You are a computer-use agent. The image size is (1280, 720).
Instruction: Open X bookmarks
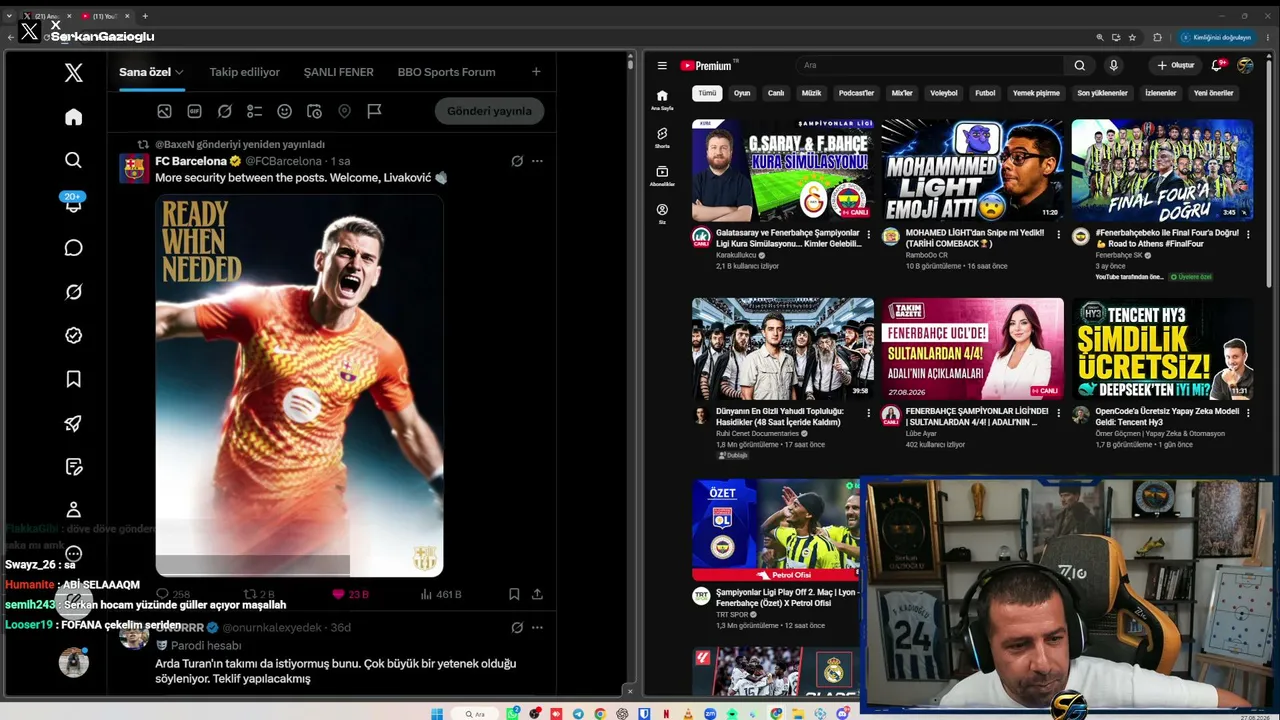click(x=73, y=379)
